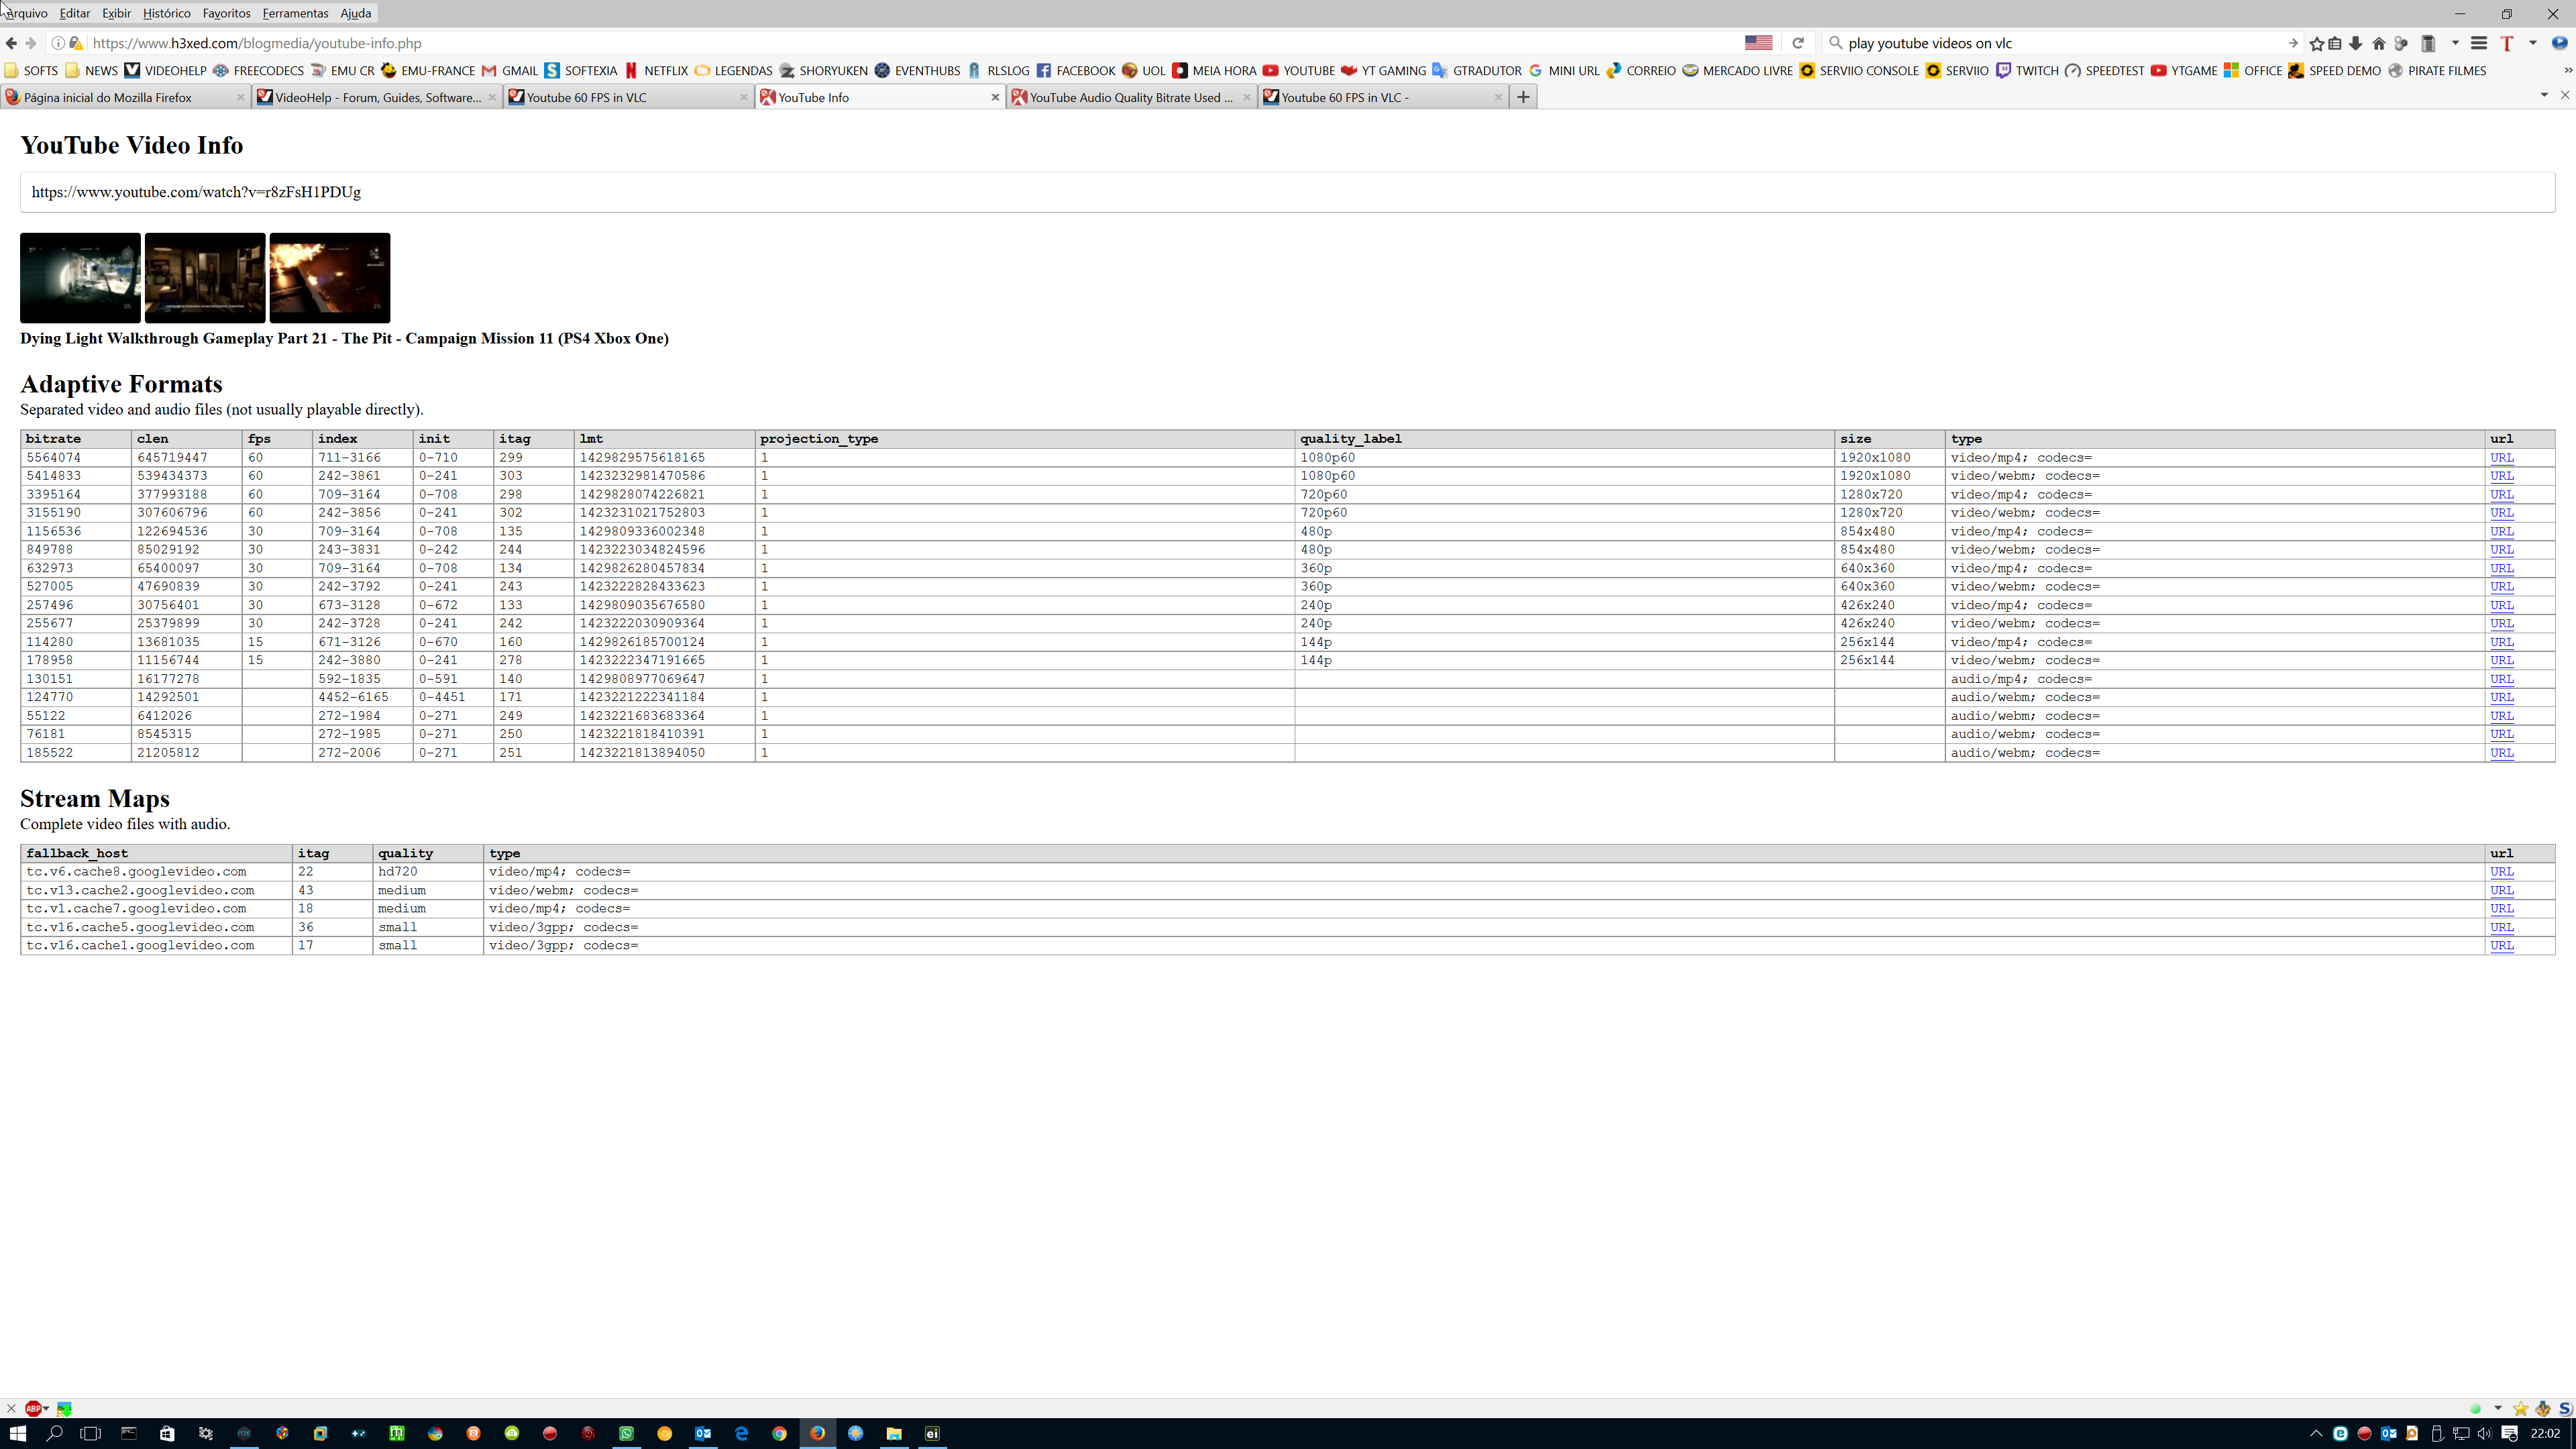Reload the page with the refresh icon
Image resolution: width=2576 pixels, height=1449 pixels.
[x=1798, y=43]
